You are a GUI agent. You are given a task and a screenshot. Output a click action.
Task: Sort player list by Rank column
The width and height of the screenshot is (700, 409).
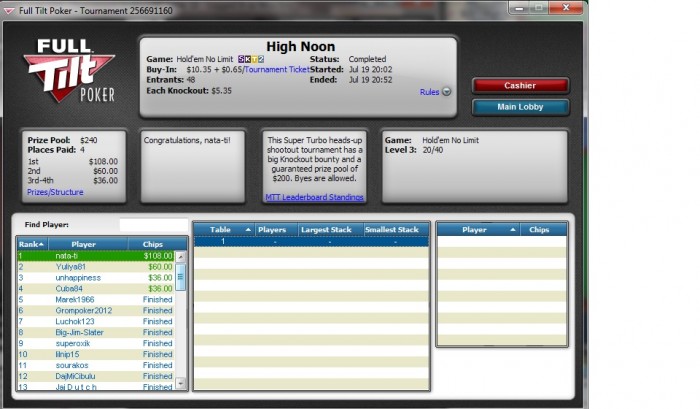[x=32, y=244]
